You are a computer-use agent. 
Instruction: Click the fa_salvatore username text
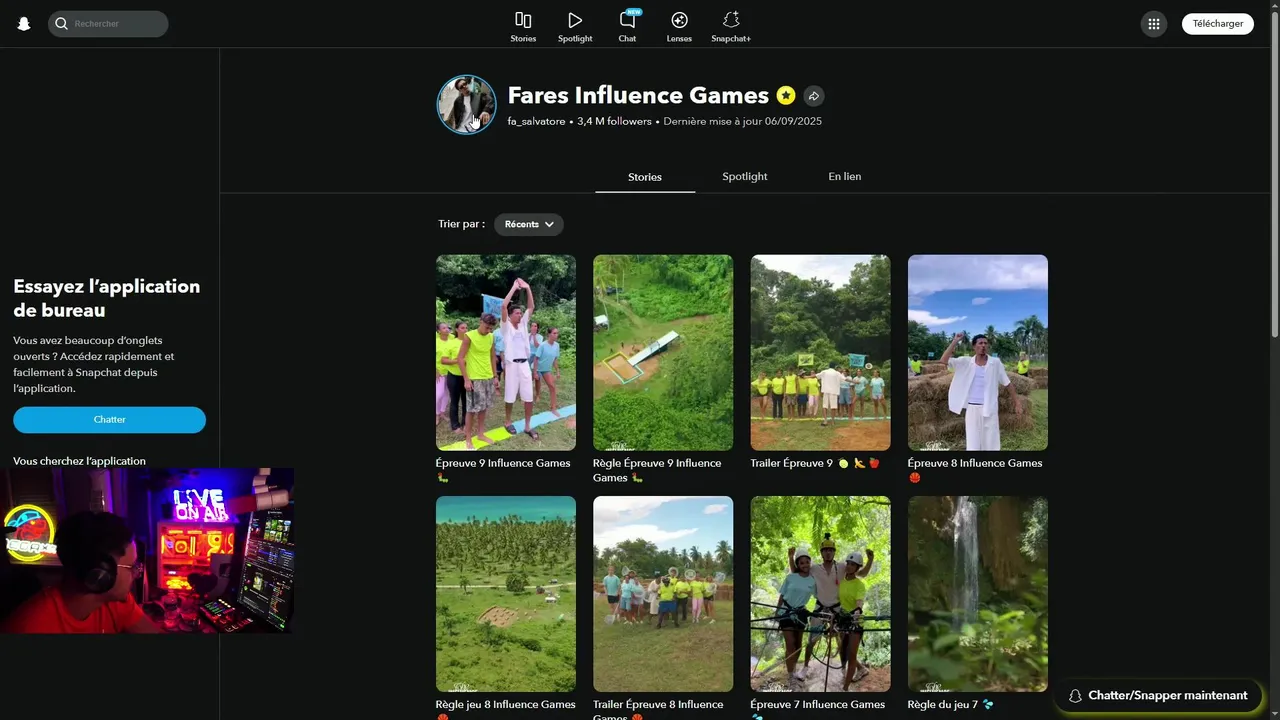[536, 121]
